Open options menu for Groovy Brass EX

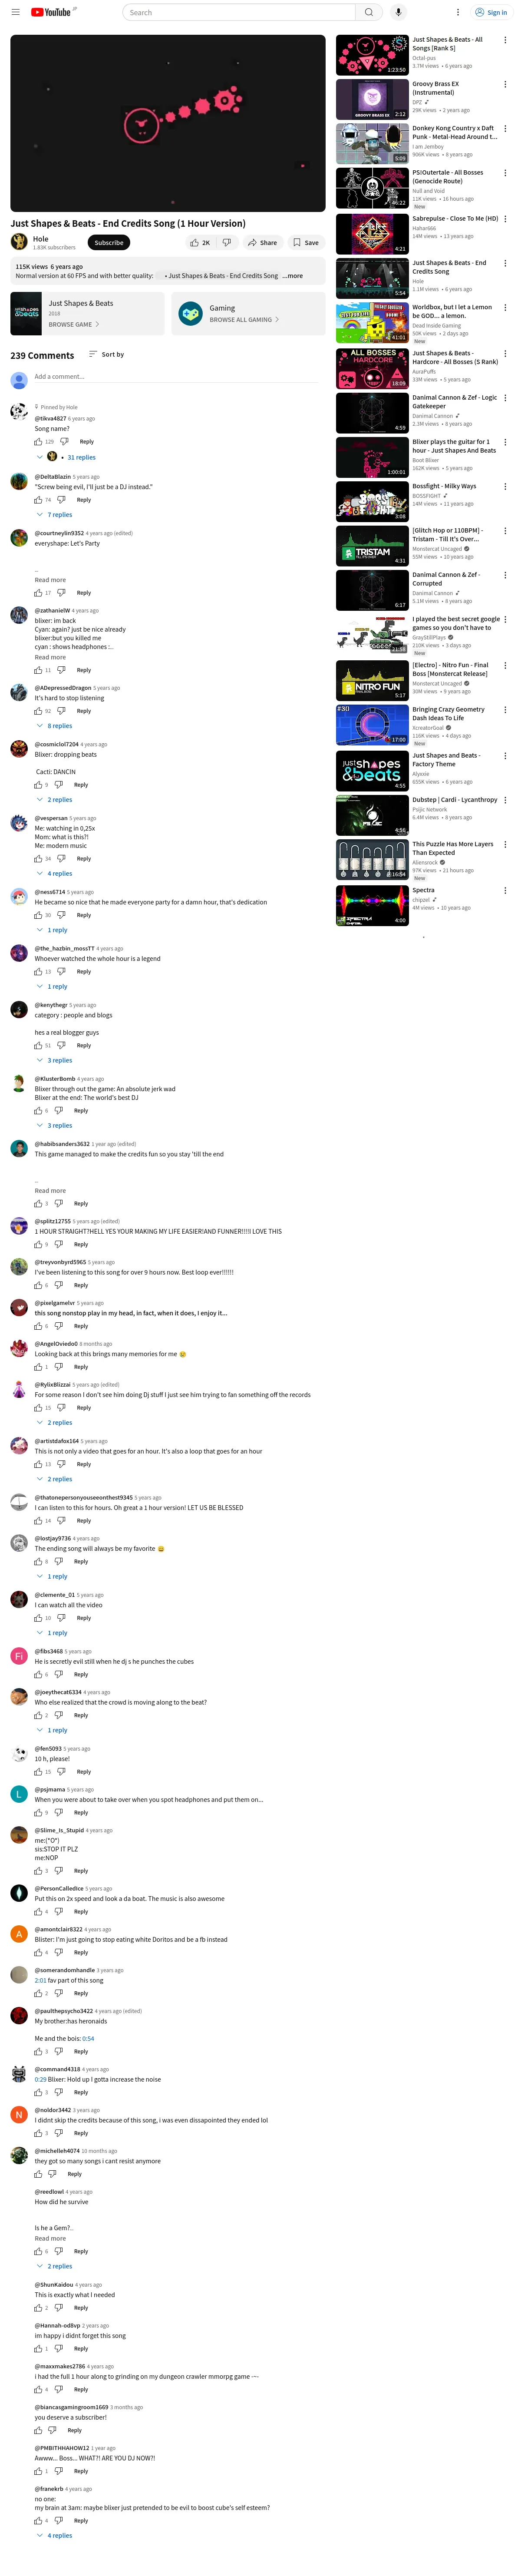504,84
